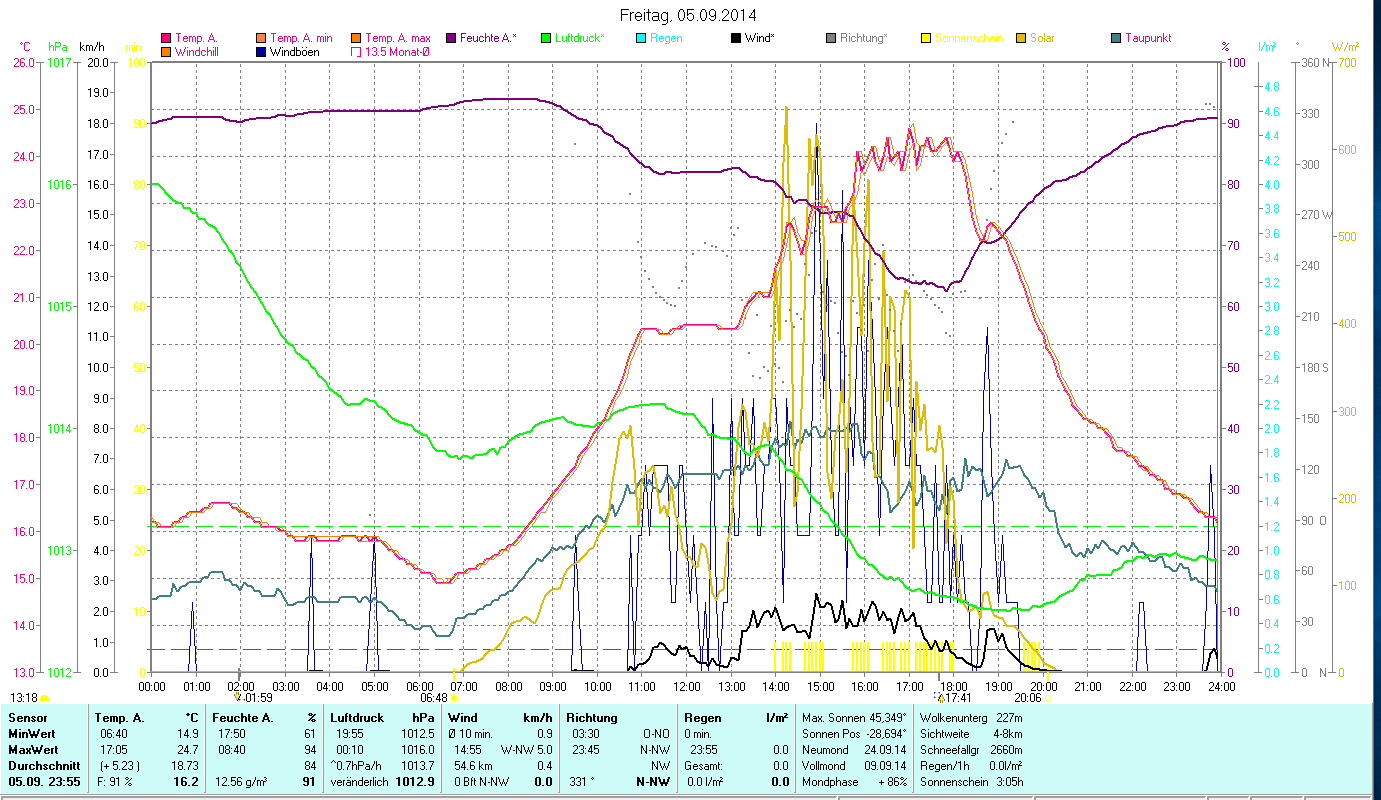Select the green Luftdruck* legend square
Viewport: 1381px width, 800px height.
(546, 38)
